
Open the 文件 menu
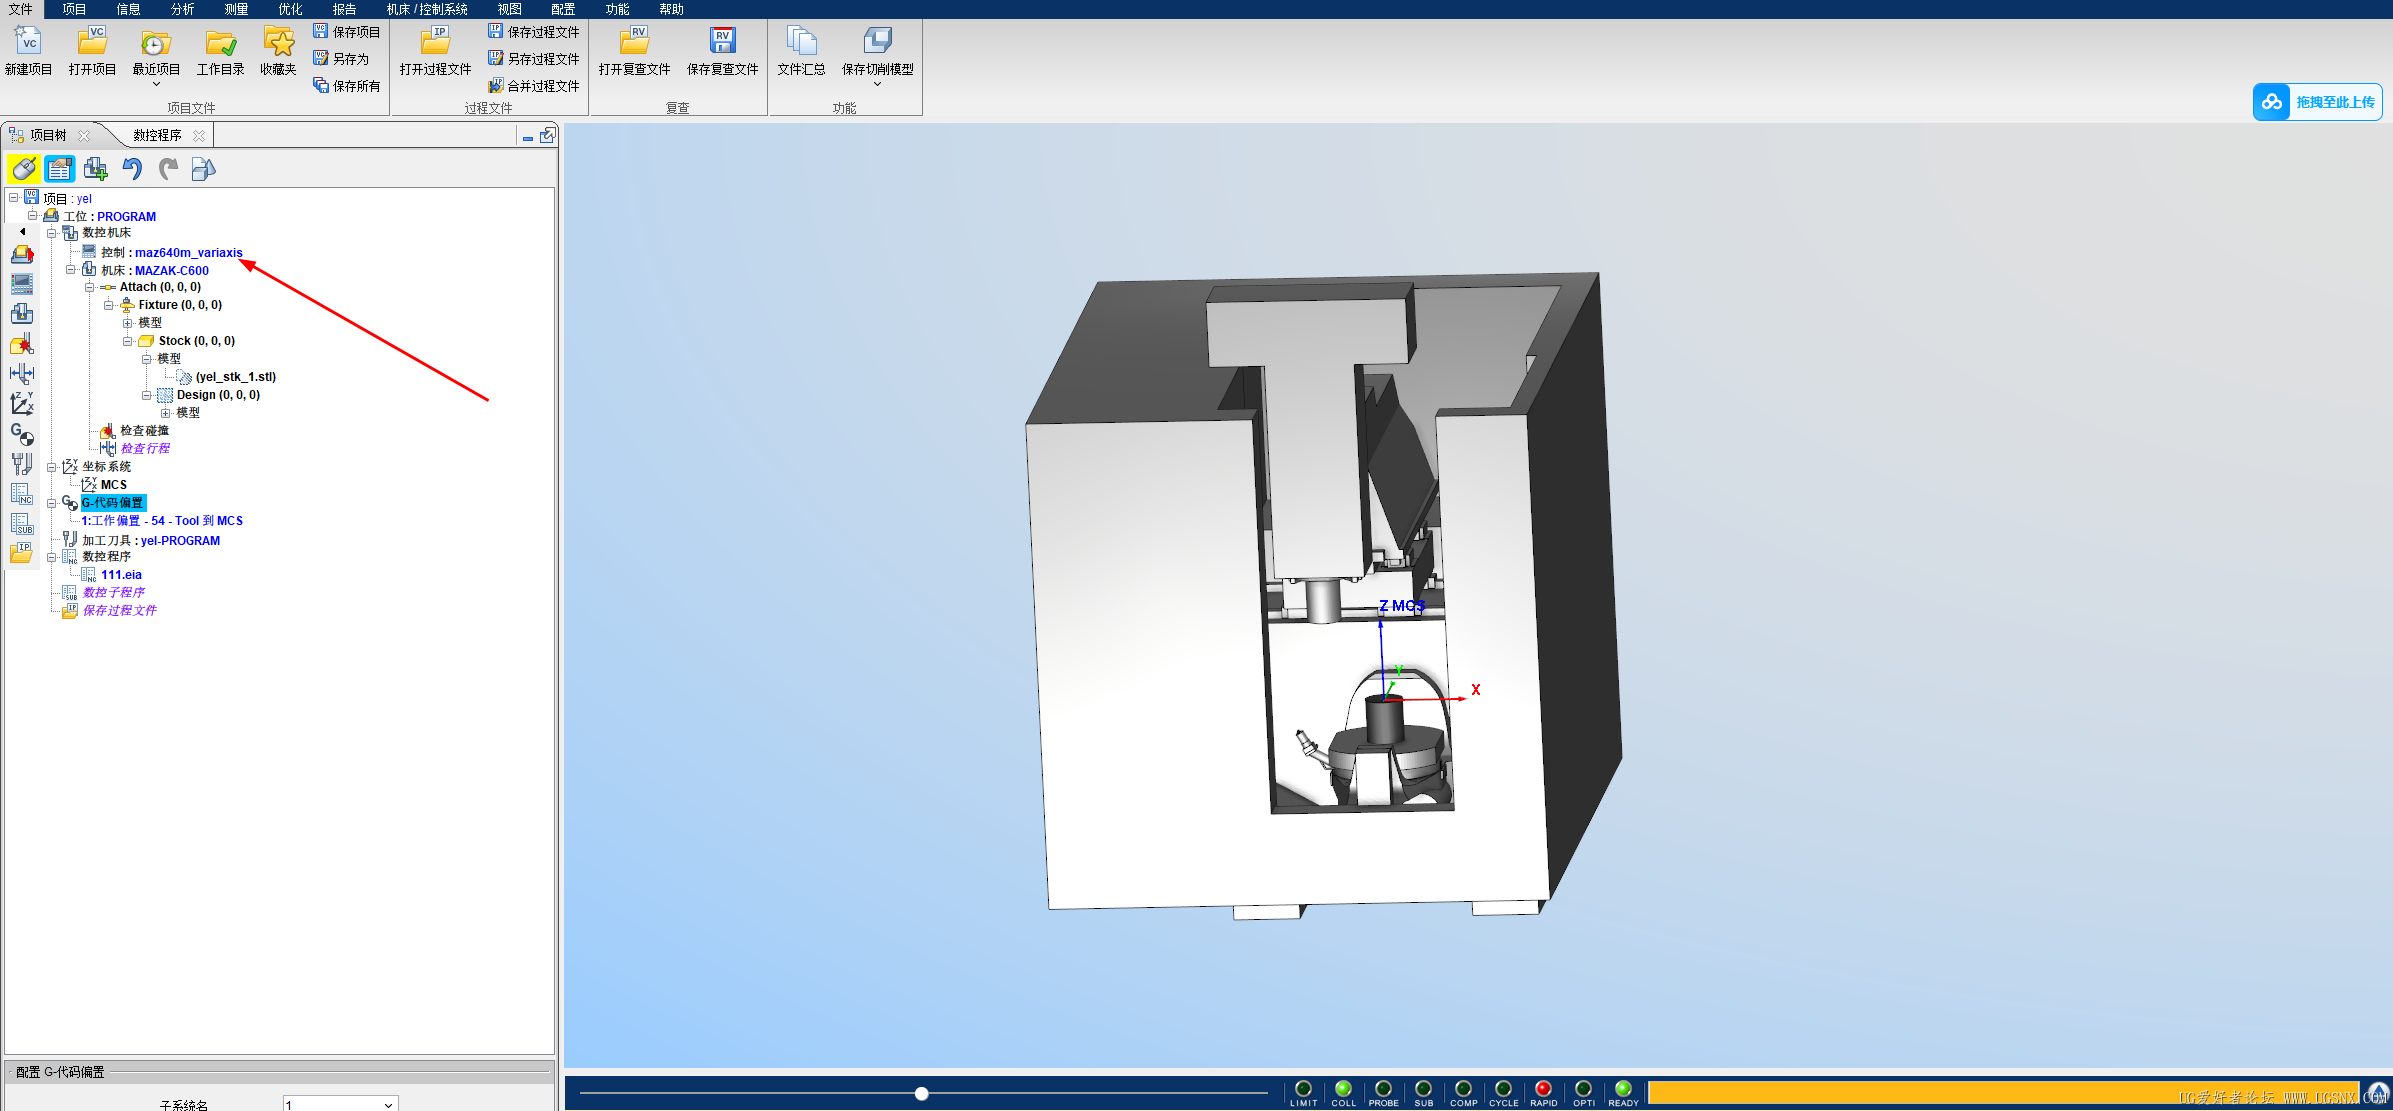point(20,9)
